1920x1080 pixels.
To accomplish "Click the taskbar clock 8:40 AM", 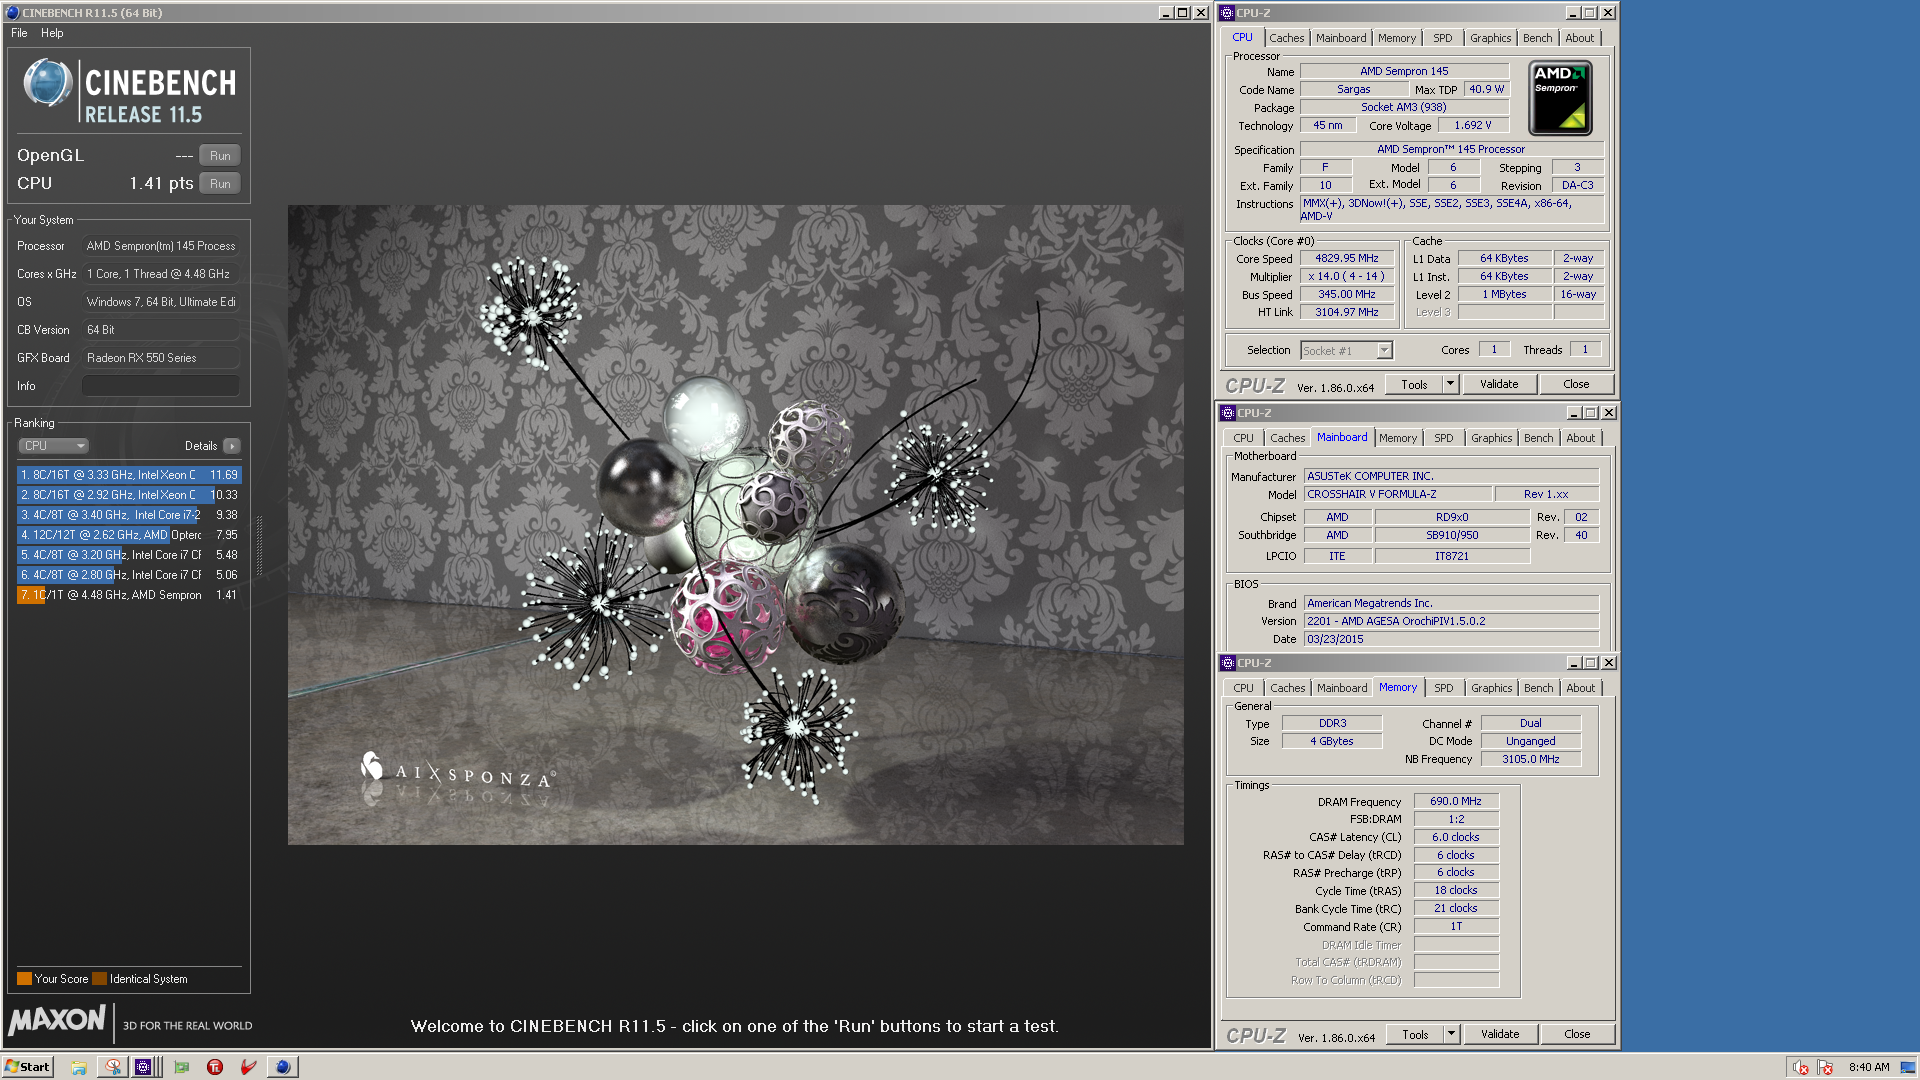I will coord(1868,1067).
